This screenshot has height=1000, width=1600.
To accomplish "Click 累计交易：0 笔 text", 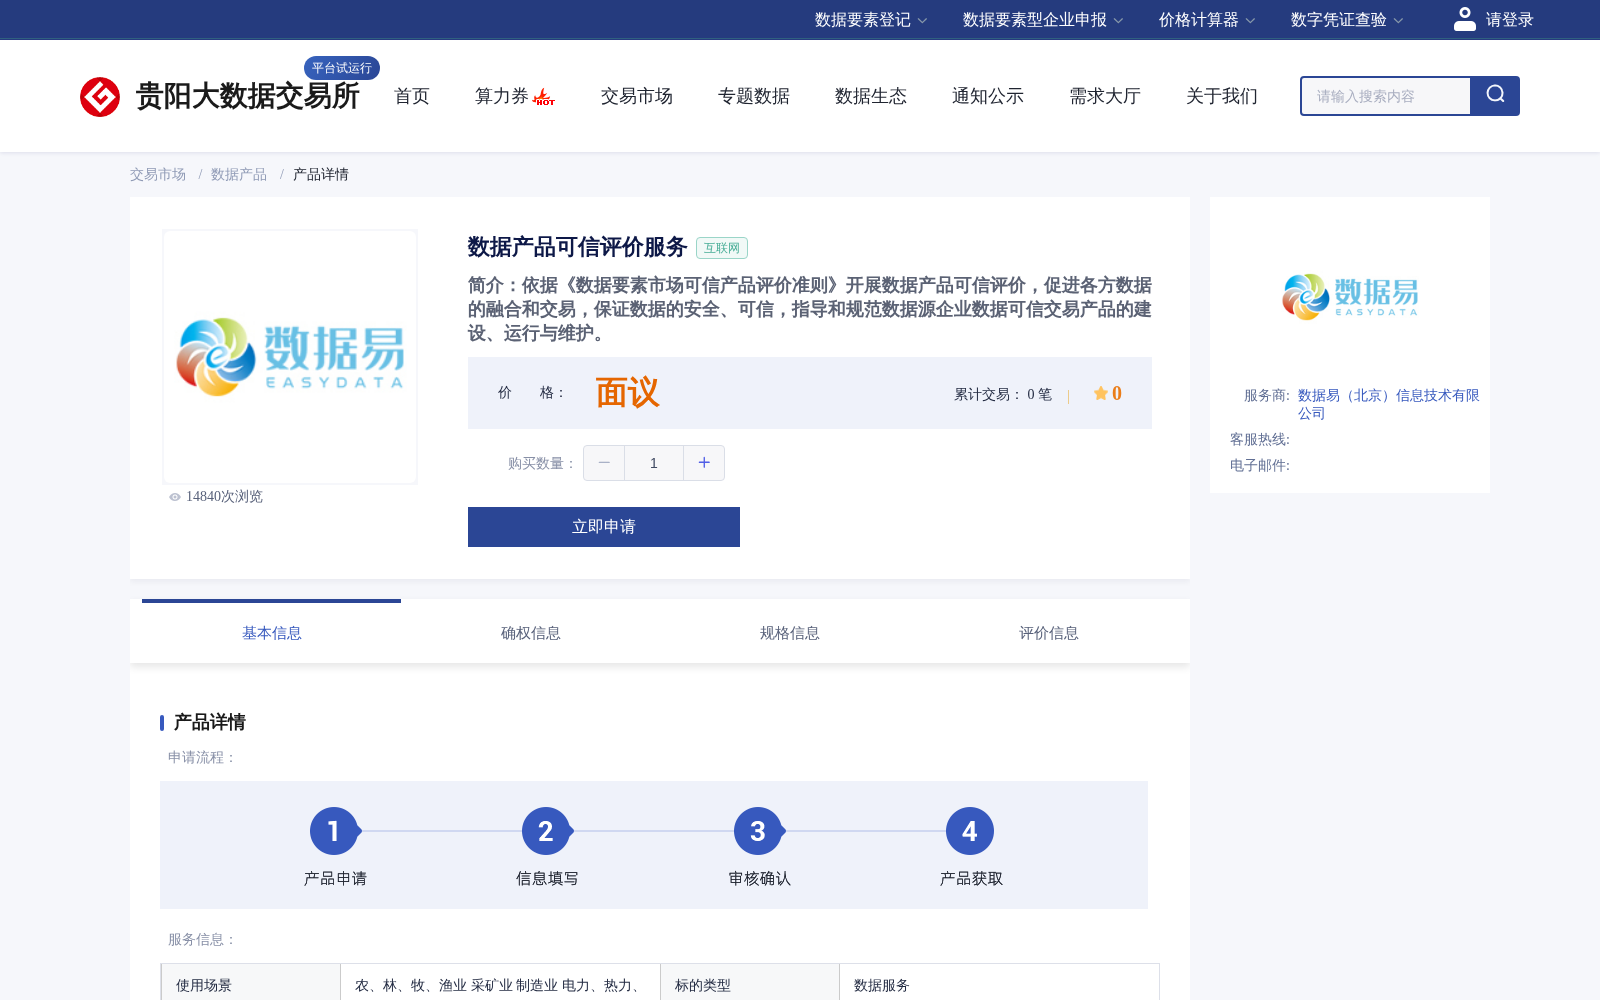I will click(1003, 394).
